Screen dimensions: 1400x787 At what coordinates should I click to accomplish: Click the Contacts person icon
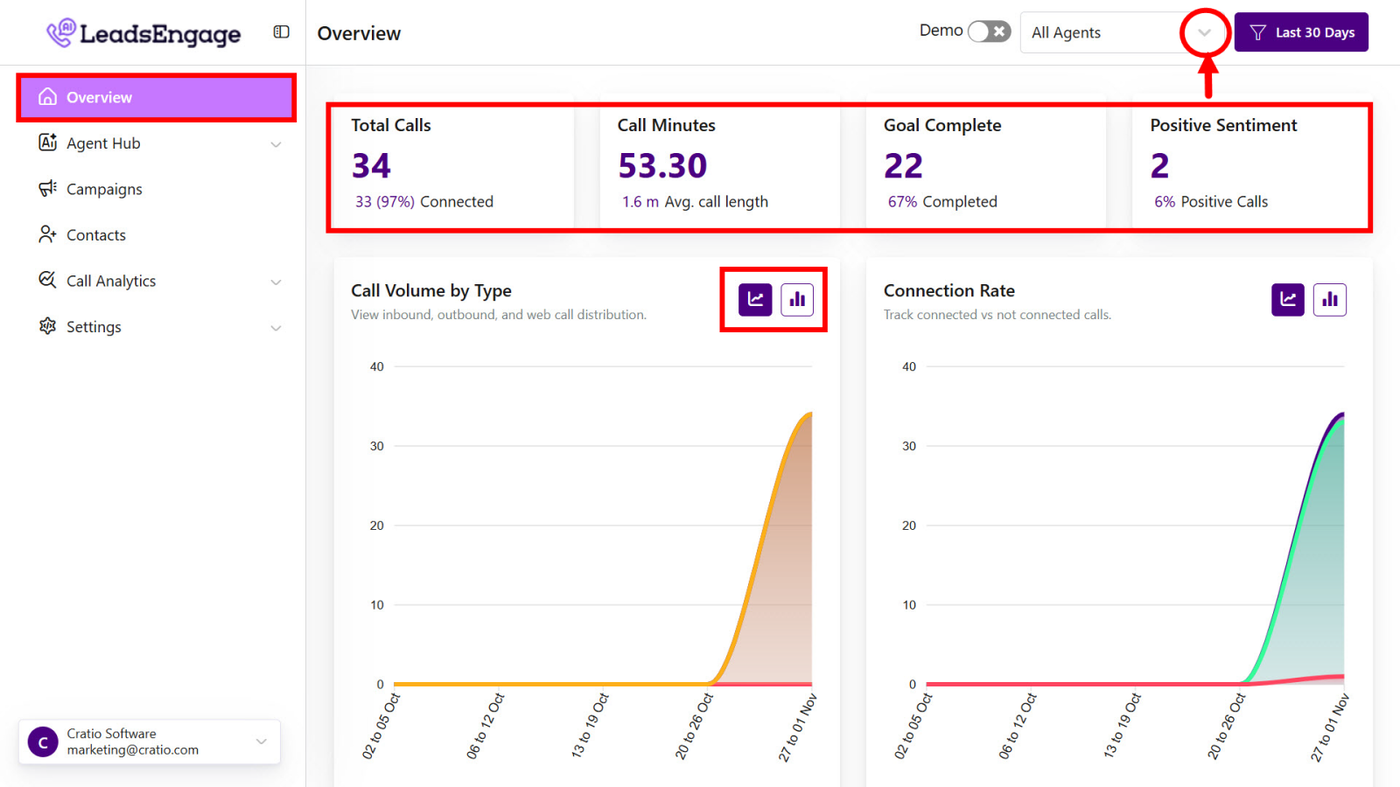[47, 235]
